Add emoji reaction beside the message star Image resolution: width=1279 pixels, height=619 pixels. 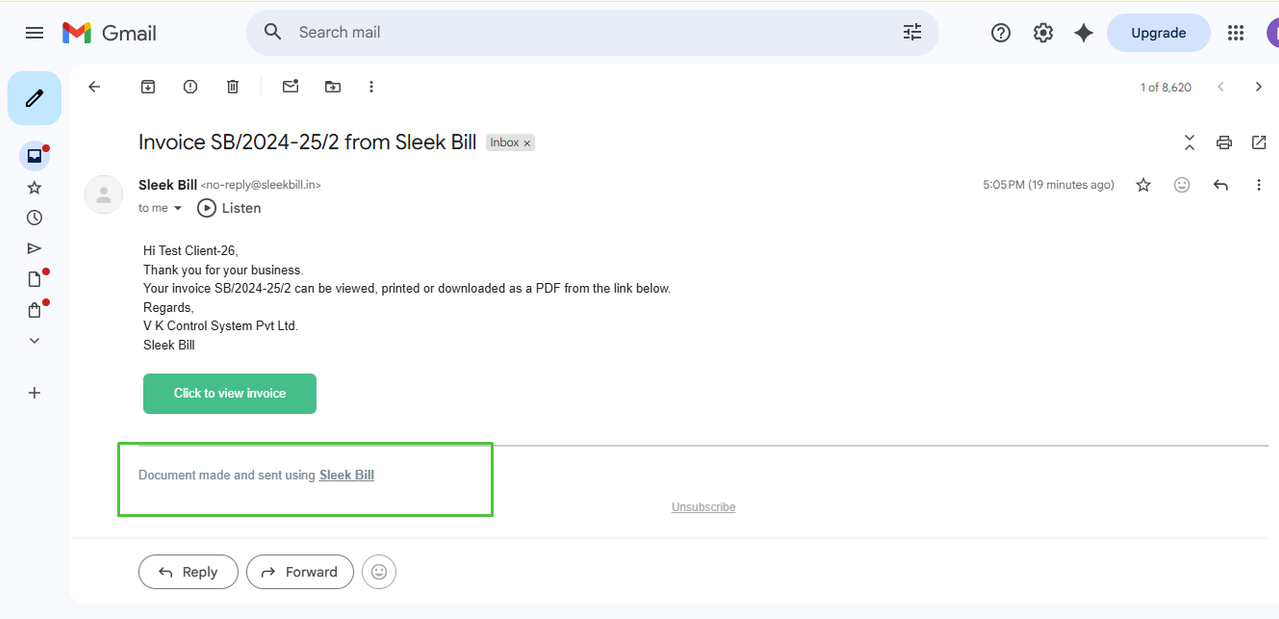coord(1182,185)
